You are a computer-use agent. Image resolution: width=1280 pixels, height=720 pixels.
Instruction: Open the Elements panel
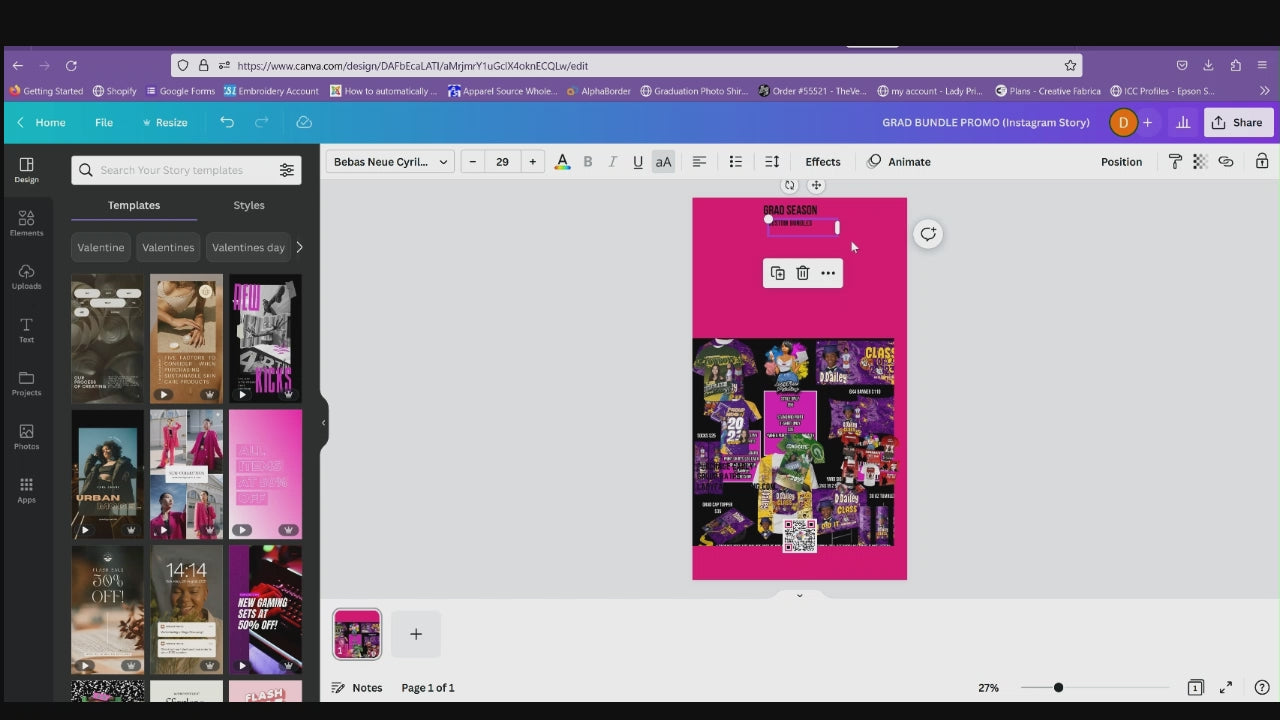click(26, 223)
